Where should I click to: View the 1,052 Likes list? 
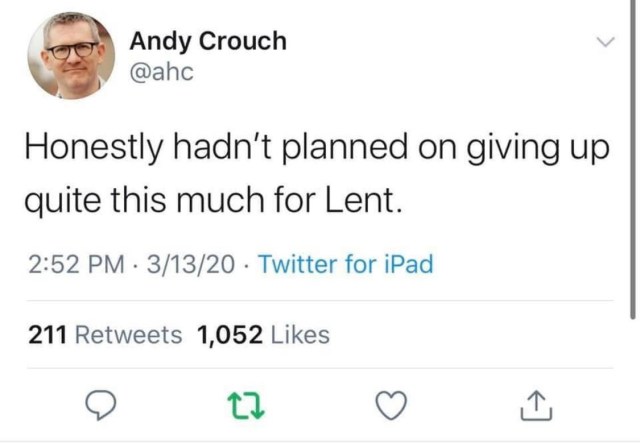pyautogui.click(x=264, y=335)
